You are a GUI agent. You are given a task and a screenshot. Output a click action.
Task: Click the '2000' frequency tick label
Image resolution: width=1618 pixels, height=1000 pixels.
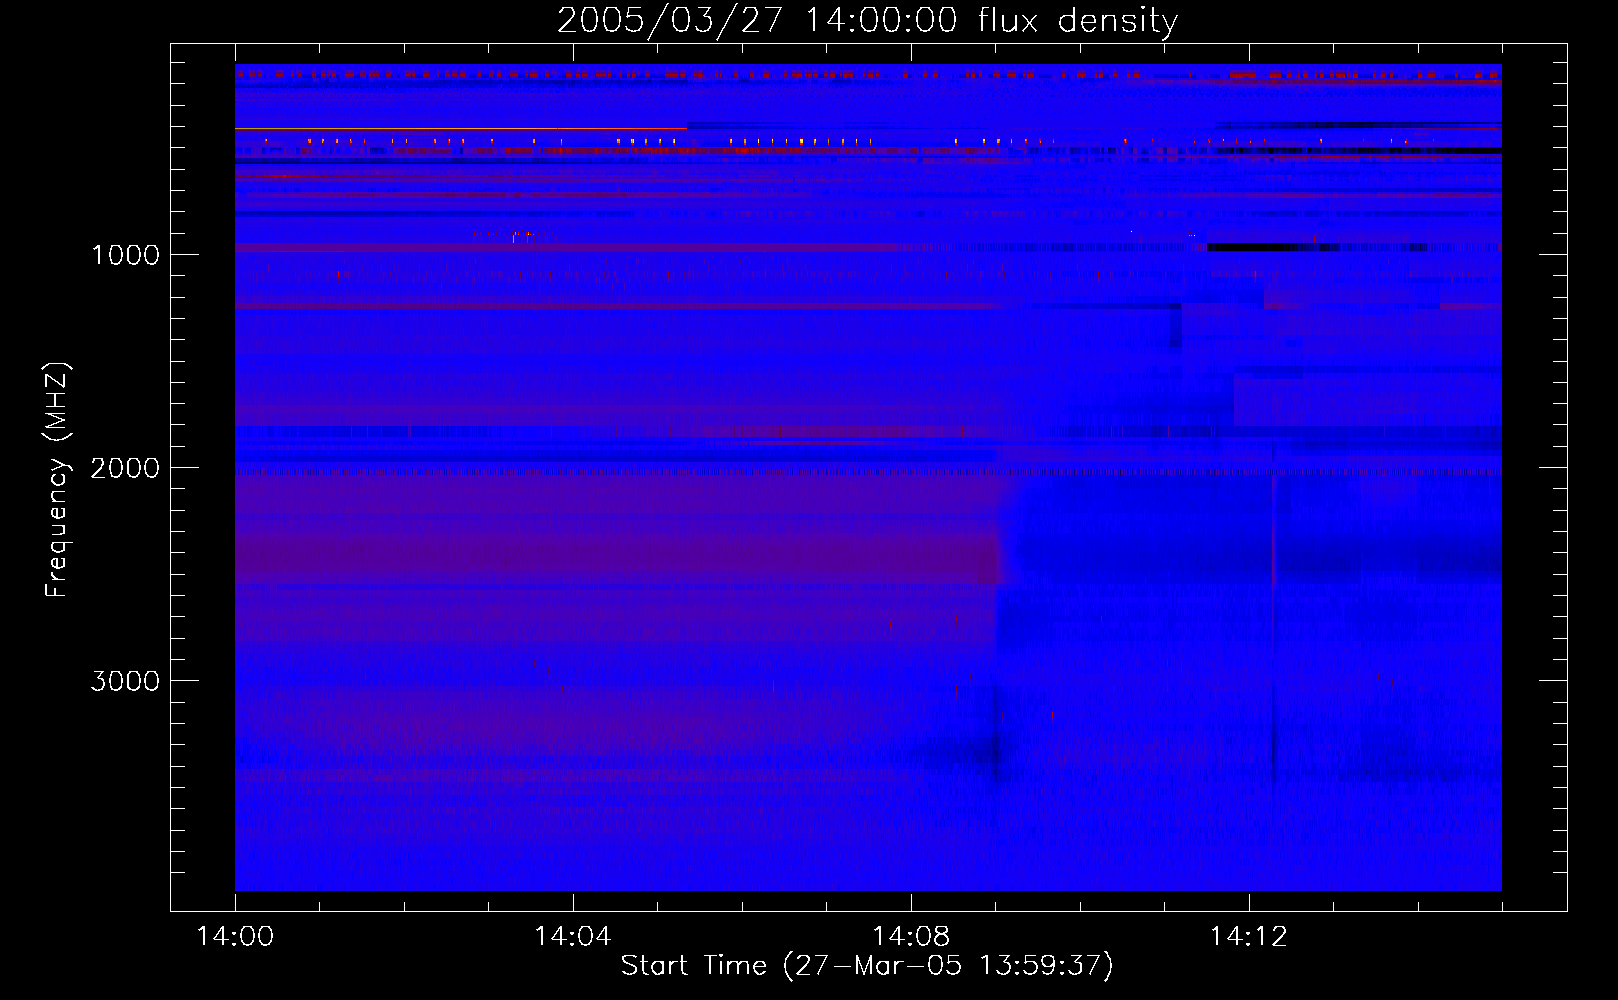(125, 468)
